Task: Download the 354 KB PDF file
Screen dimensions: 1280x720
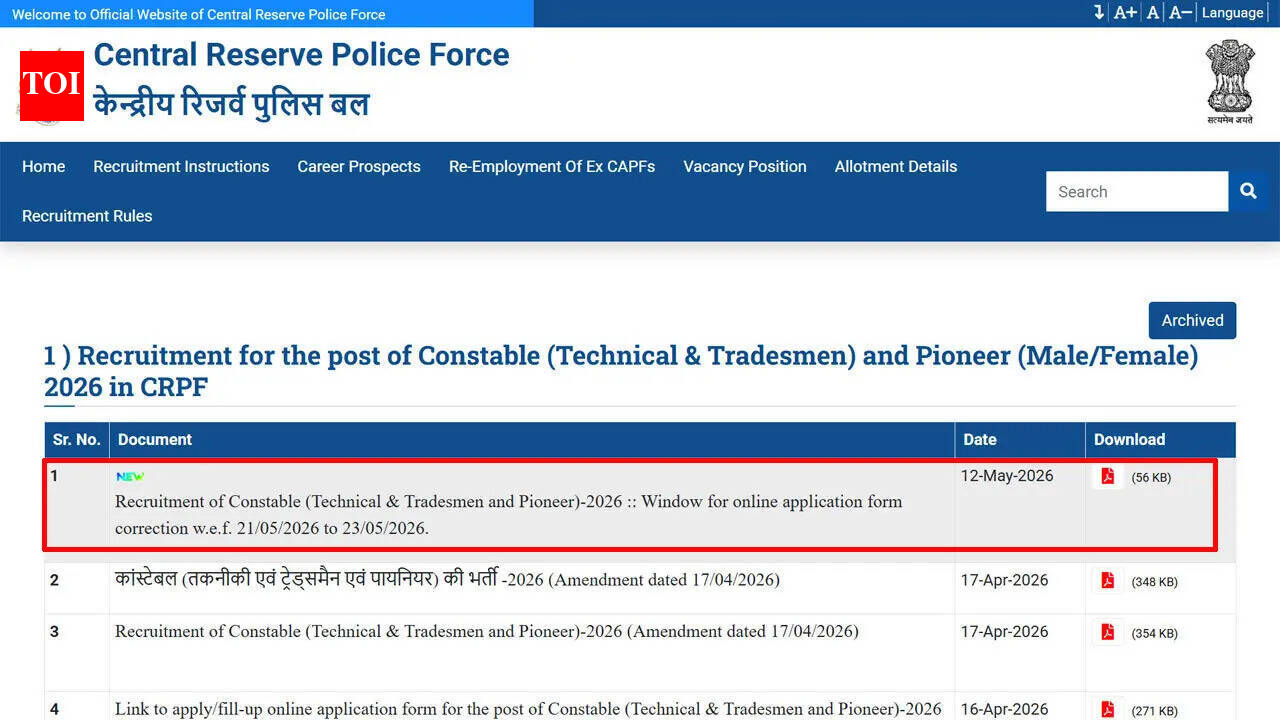Action: coord(1107,632)
